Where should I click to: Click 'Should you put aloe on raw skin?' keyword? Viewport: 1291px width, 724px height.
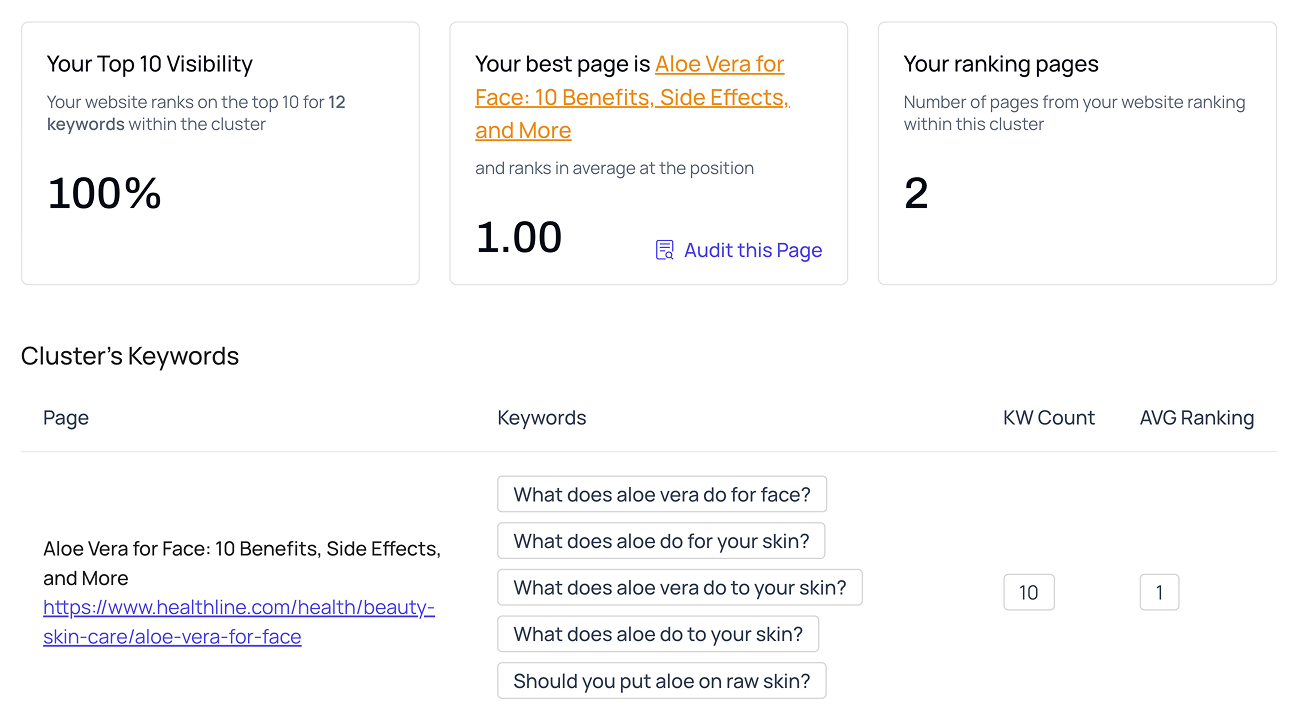pyautogui.click(x=661, y=681)
